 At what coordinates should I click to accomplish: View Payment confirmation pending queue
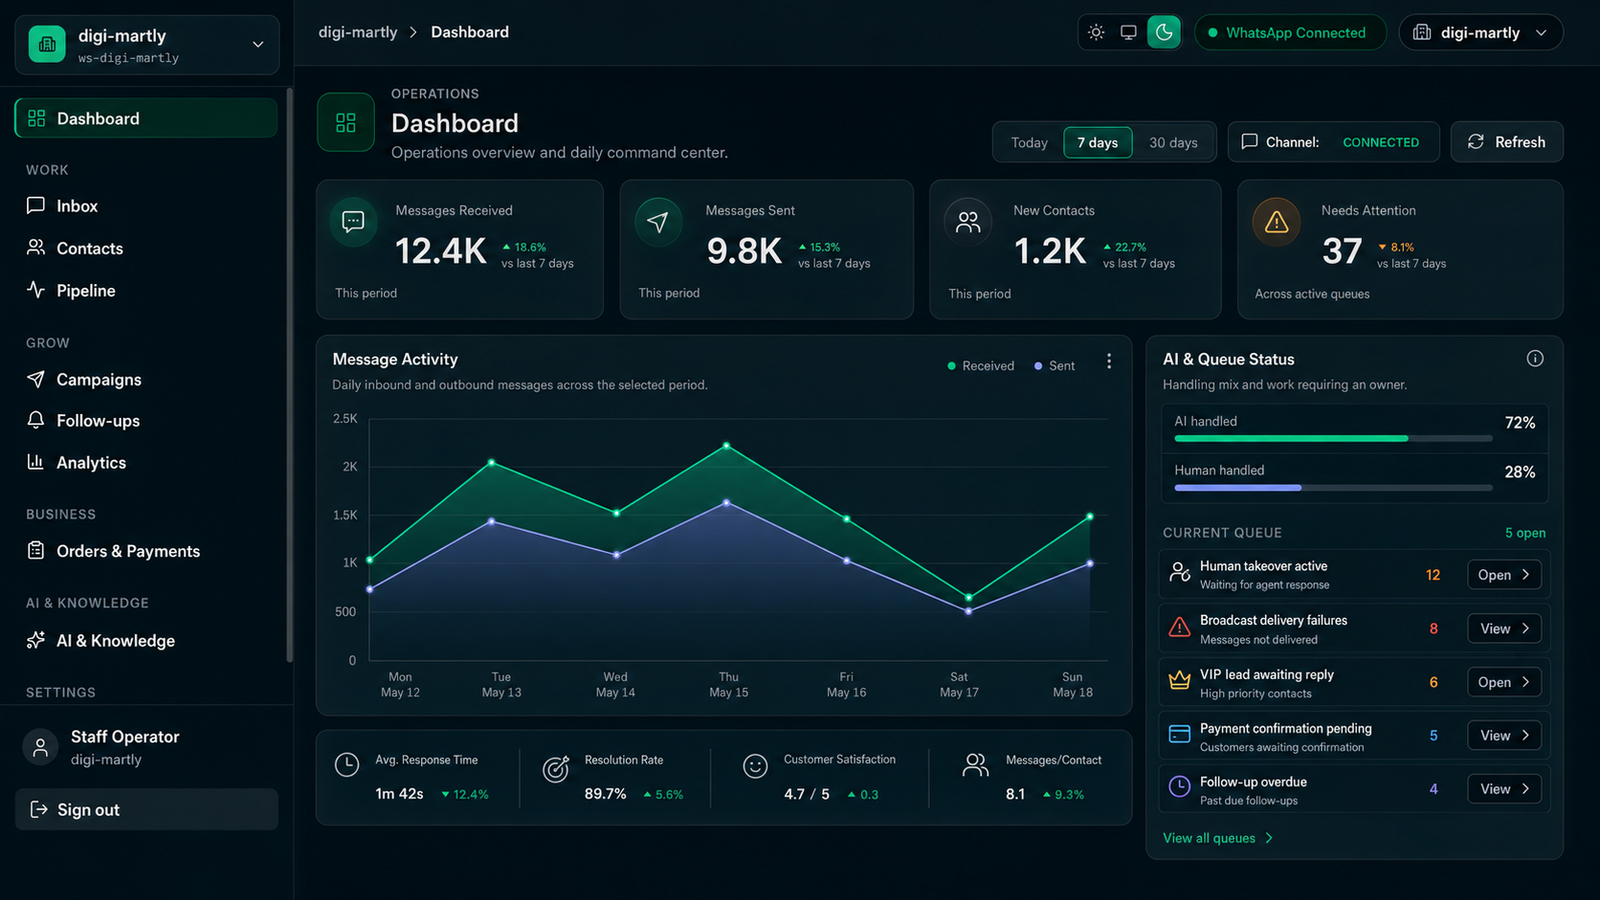(x=1504, y=735)
